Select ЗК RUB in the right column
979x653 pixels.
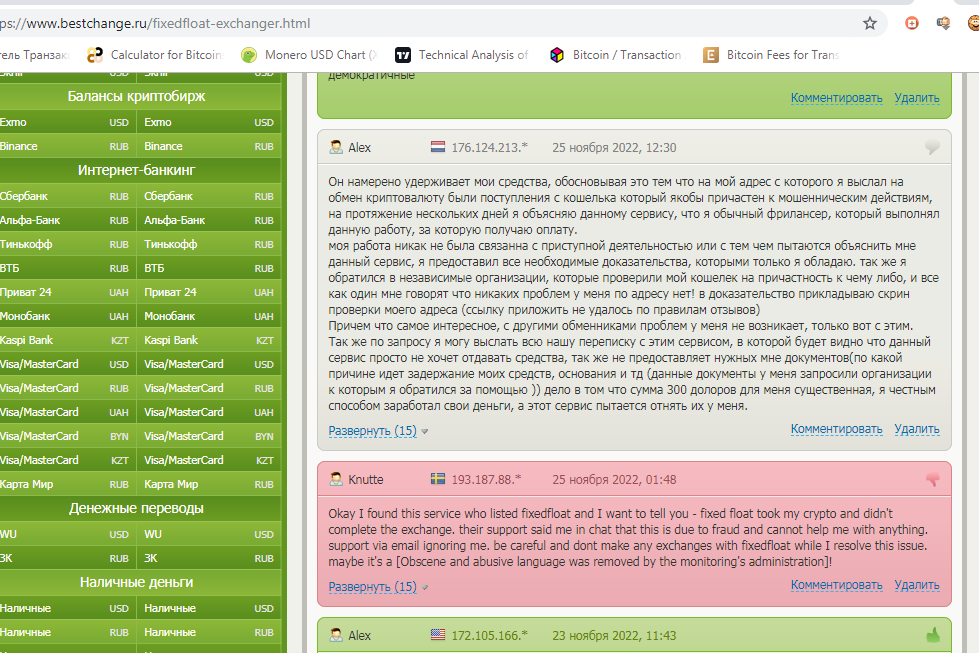coord(209,558)
